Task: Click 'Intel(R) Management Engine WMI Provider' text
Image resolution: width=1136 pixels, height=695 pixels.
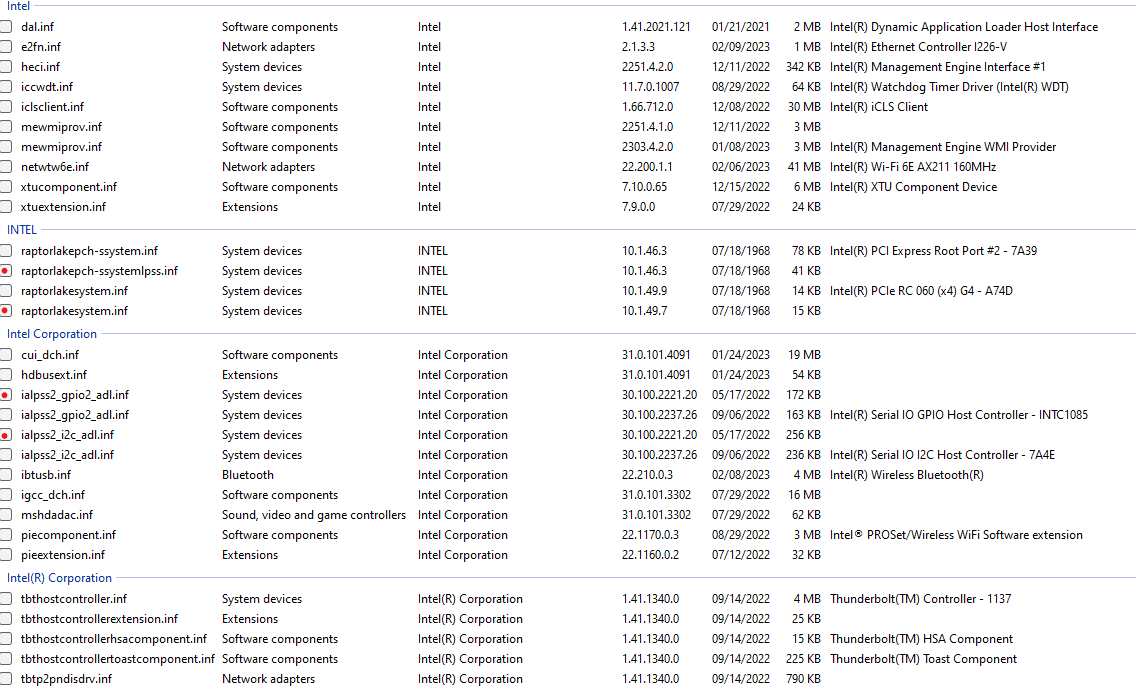Action: (x=943, y=147)
